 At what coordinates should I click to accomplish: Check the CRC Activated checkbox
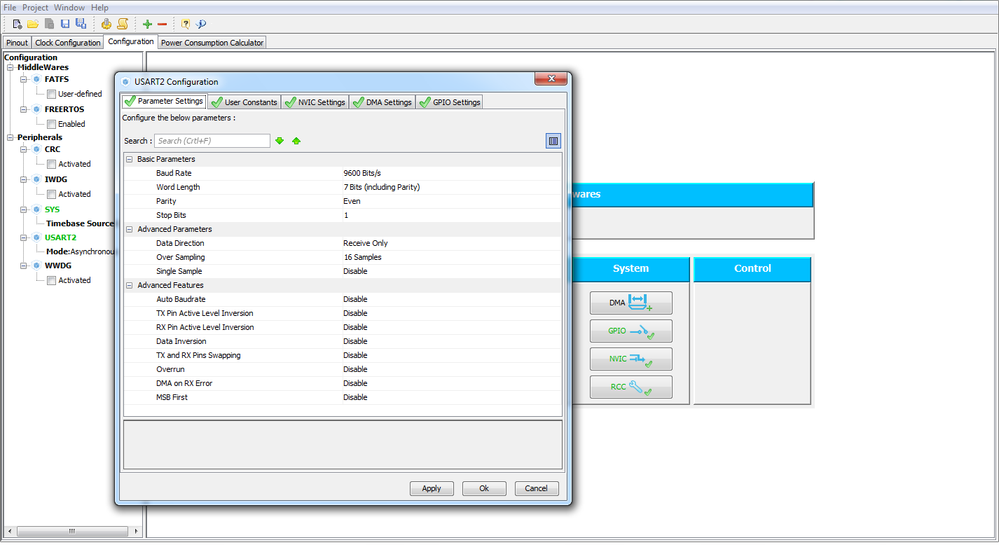pos(52,164)
